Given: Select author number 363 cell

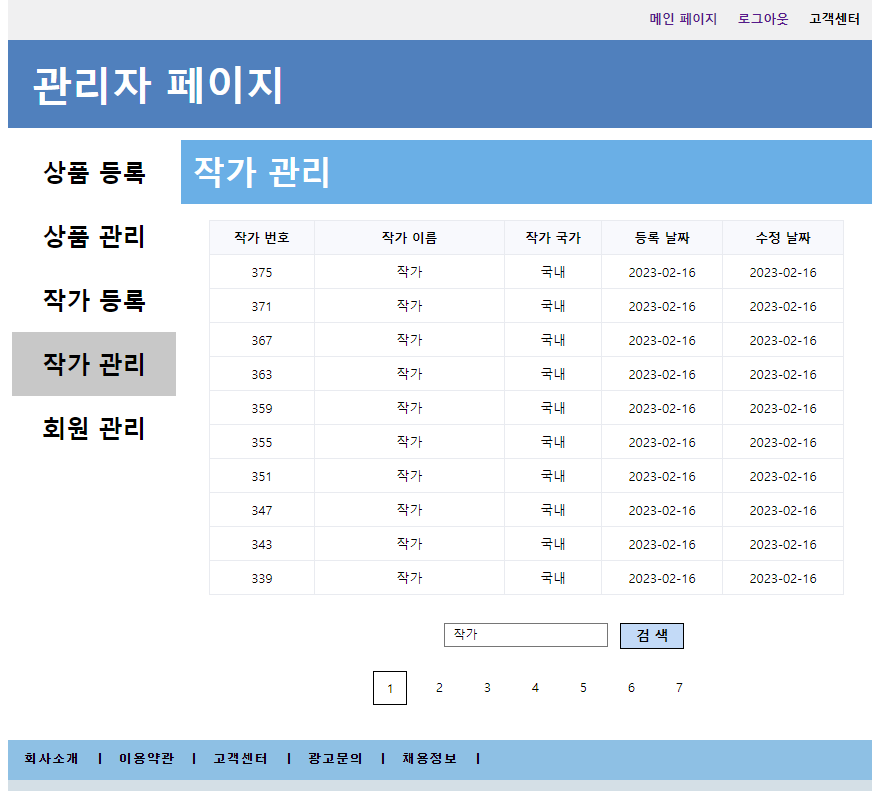Looking at the screenshot, I should coord(262,374).
